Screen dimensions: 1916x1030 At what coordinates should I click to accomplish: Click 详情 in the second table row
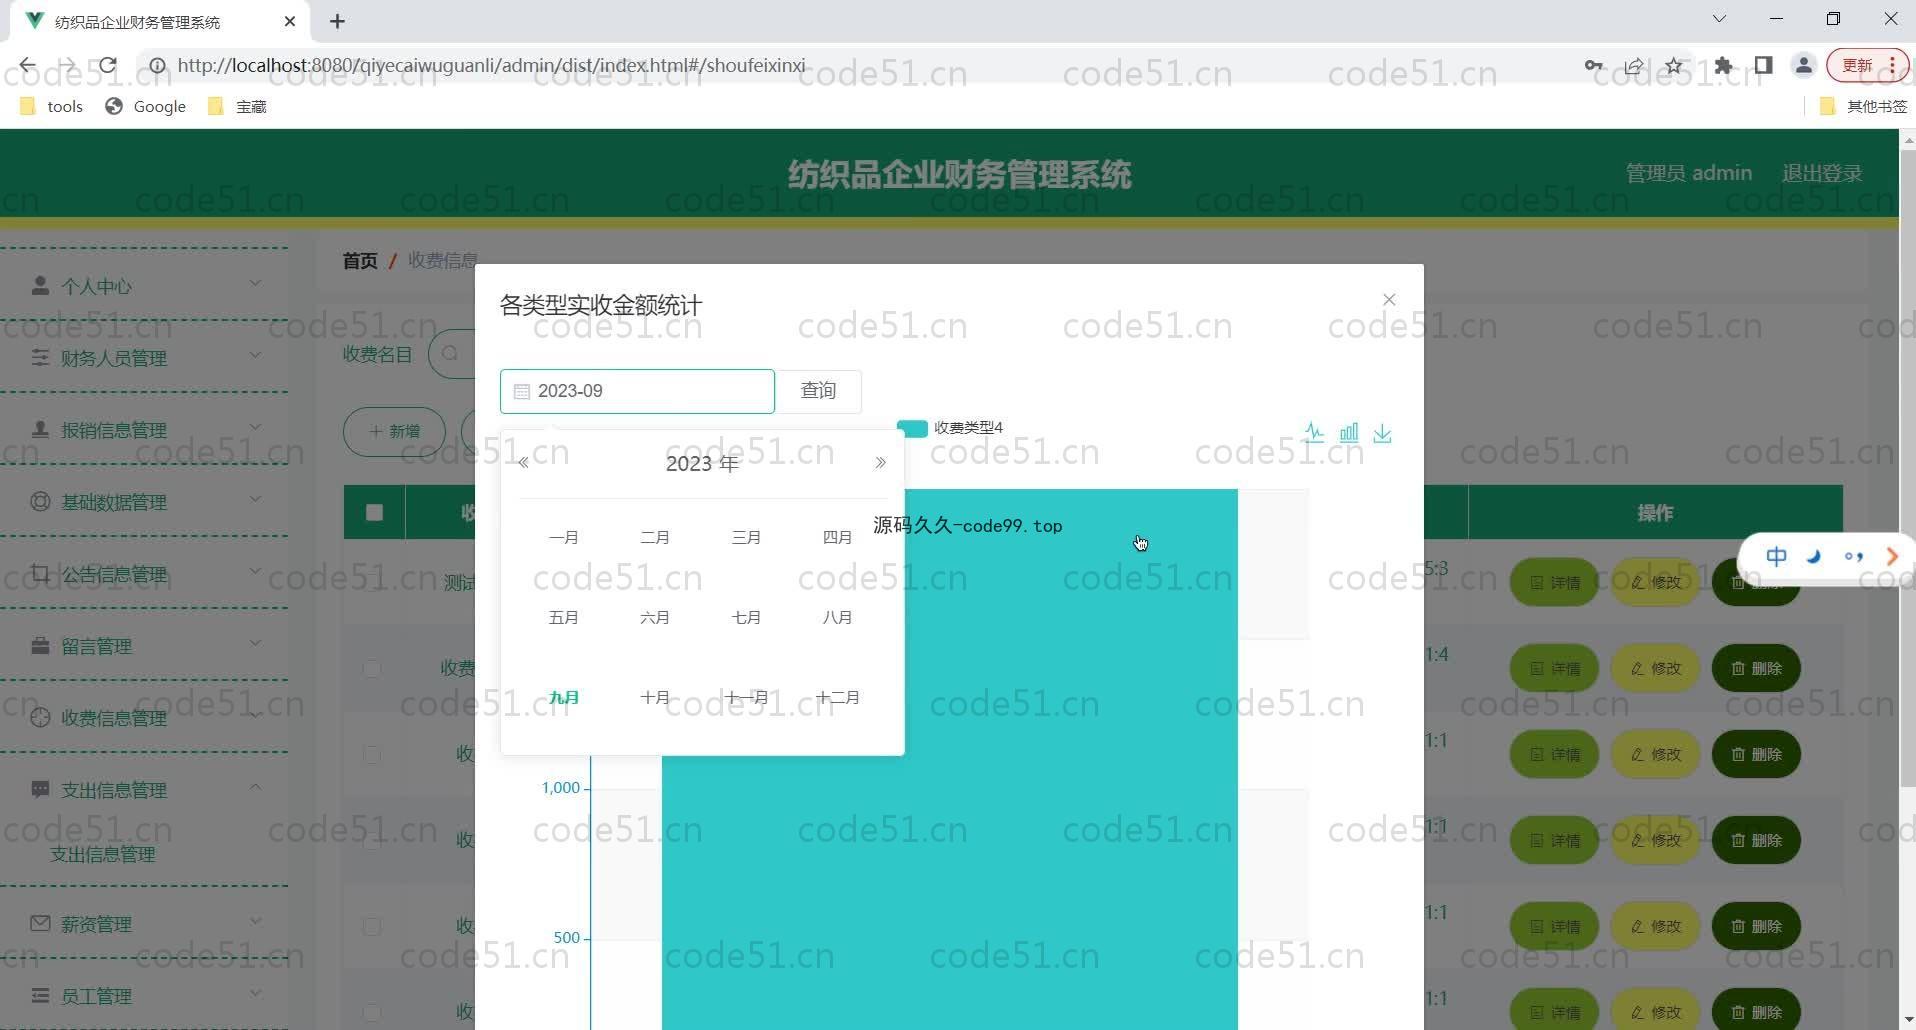1554,668
